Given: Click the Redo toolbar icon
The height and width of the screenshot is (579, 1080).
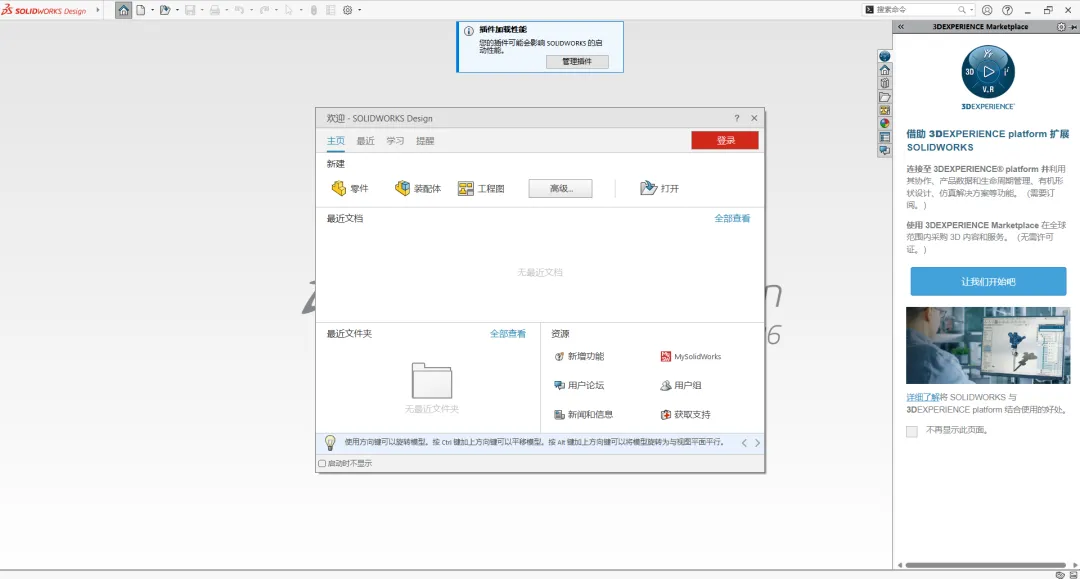Looking at the screenshot, I should coord(264,10).
